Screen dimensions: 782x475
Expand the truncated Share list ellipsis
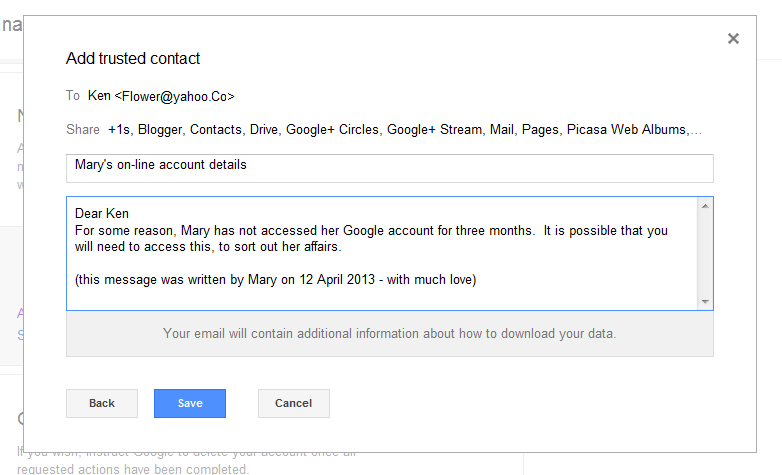696,130
